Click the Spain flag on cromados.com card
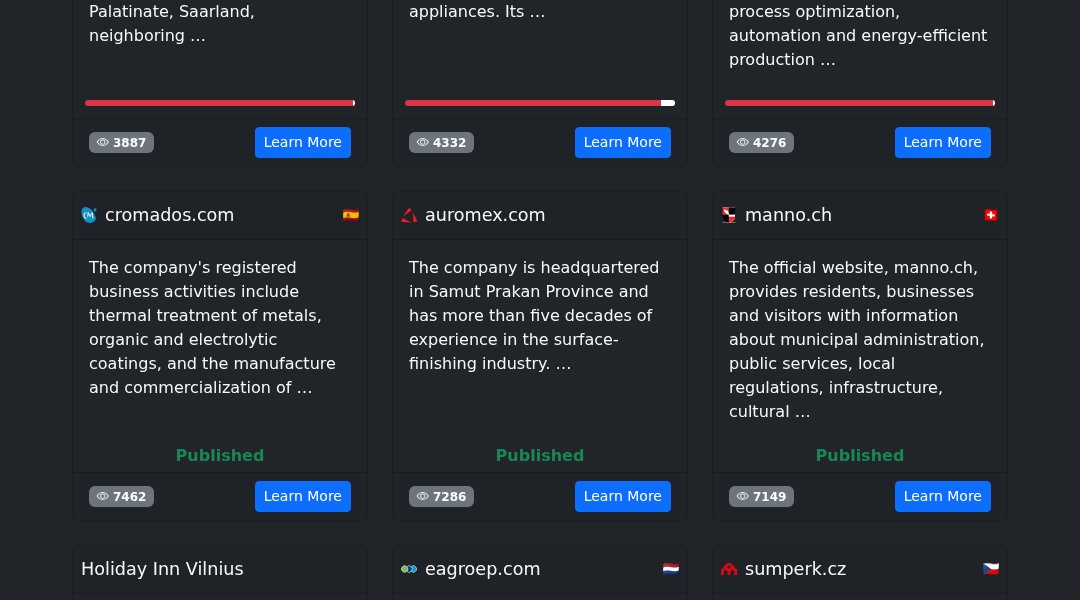The height and width of the screenshot is (600, 1080). [351, 215]
